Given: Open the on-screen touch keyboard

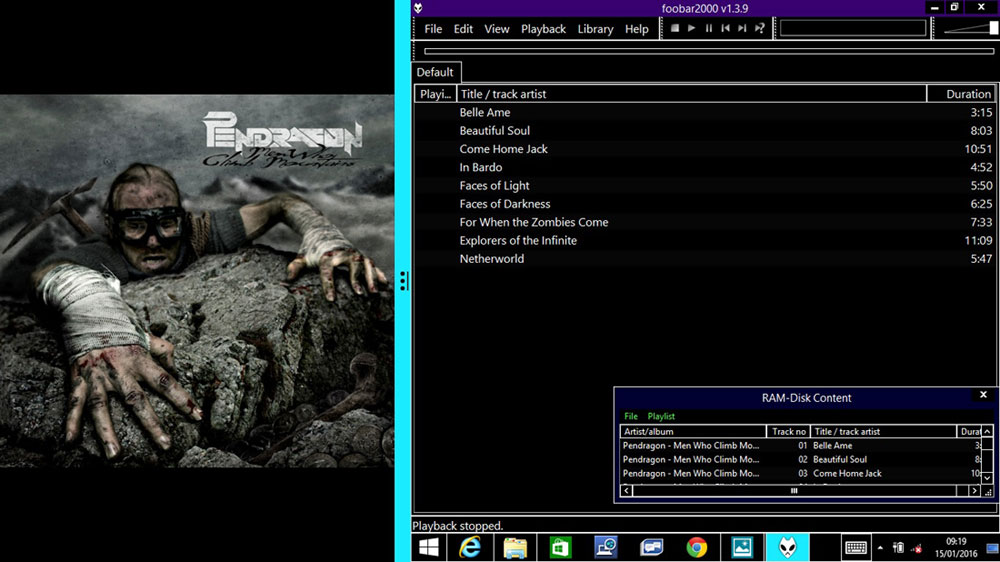Looking at the screenshot, I should point(855,547).
